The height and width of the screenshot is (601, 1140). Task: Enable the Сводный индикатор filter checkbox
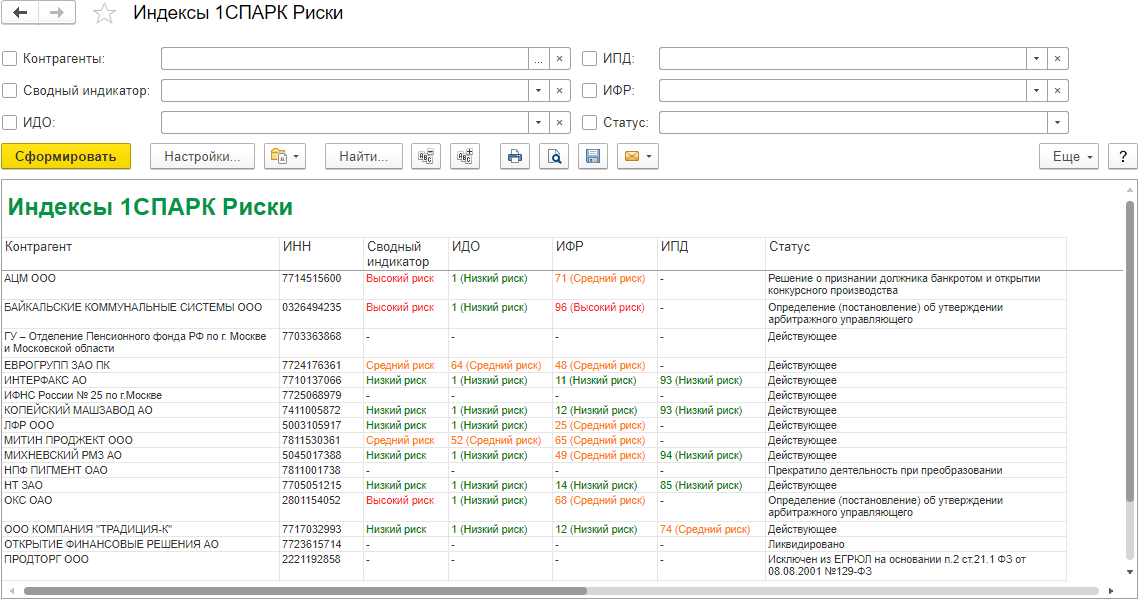point(9,91)
